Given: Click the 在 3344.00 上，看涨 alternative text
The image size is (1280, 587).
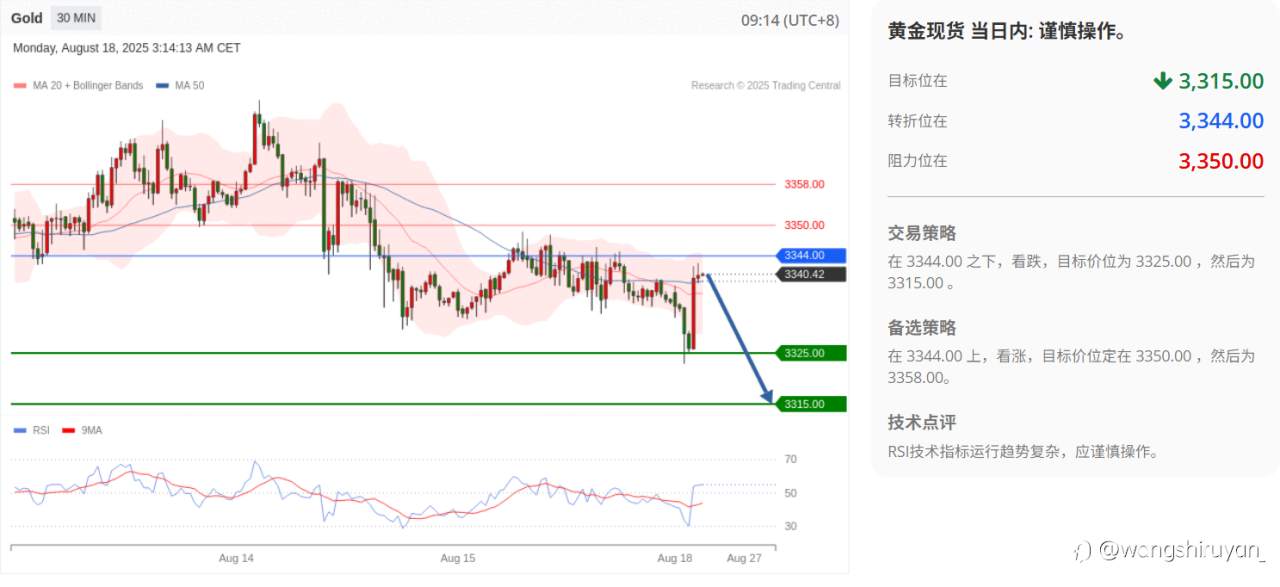Looking at the screenshot, I should (1071, 366).
